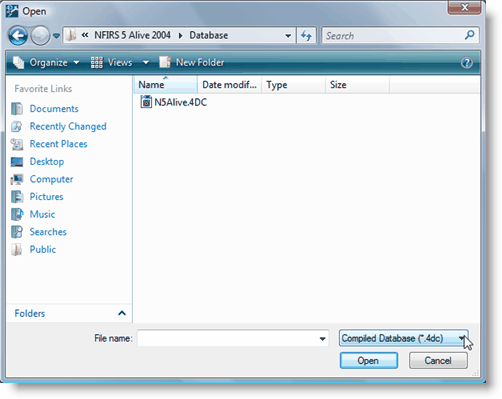Viewport: 502px width, 399px height.
Task: Select NFIRS 5 Alive 2004 breadcrumb
Action: pyautogui.click(x=132, y=35)
